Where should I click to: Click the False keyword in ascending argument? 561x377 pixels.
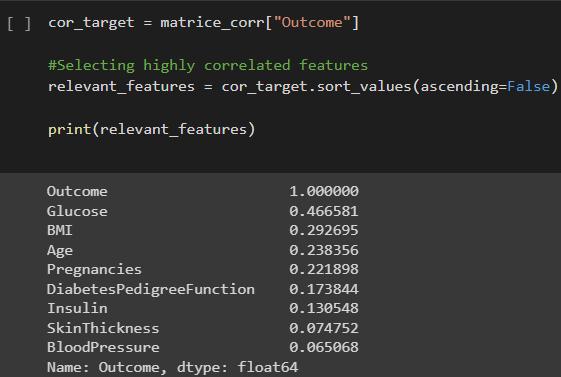coord(528,87)
